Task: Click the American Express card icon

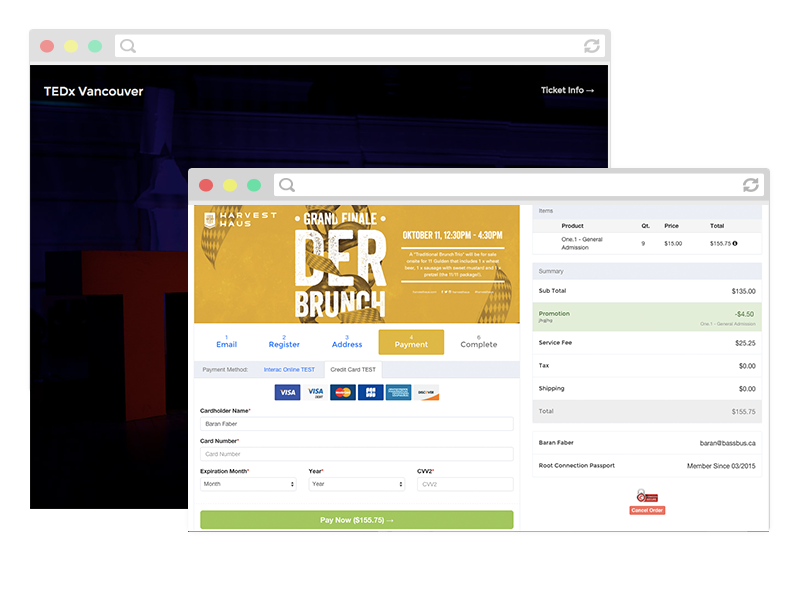Action: (400, 392)
